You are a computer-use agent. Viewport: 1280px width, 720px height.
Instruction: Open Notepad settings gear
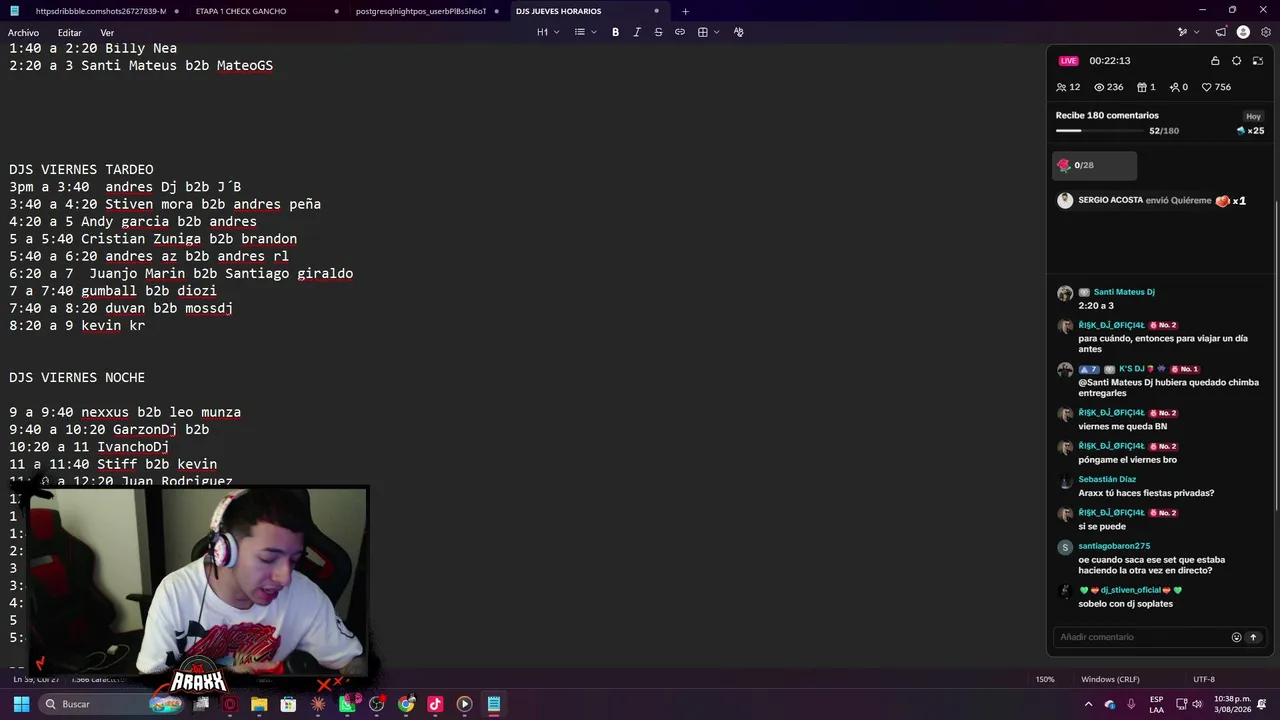click(x=1266, y=32)
